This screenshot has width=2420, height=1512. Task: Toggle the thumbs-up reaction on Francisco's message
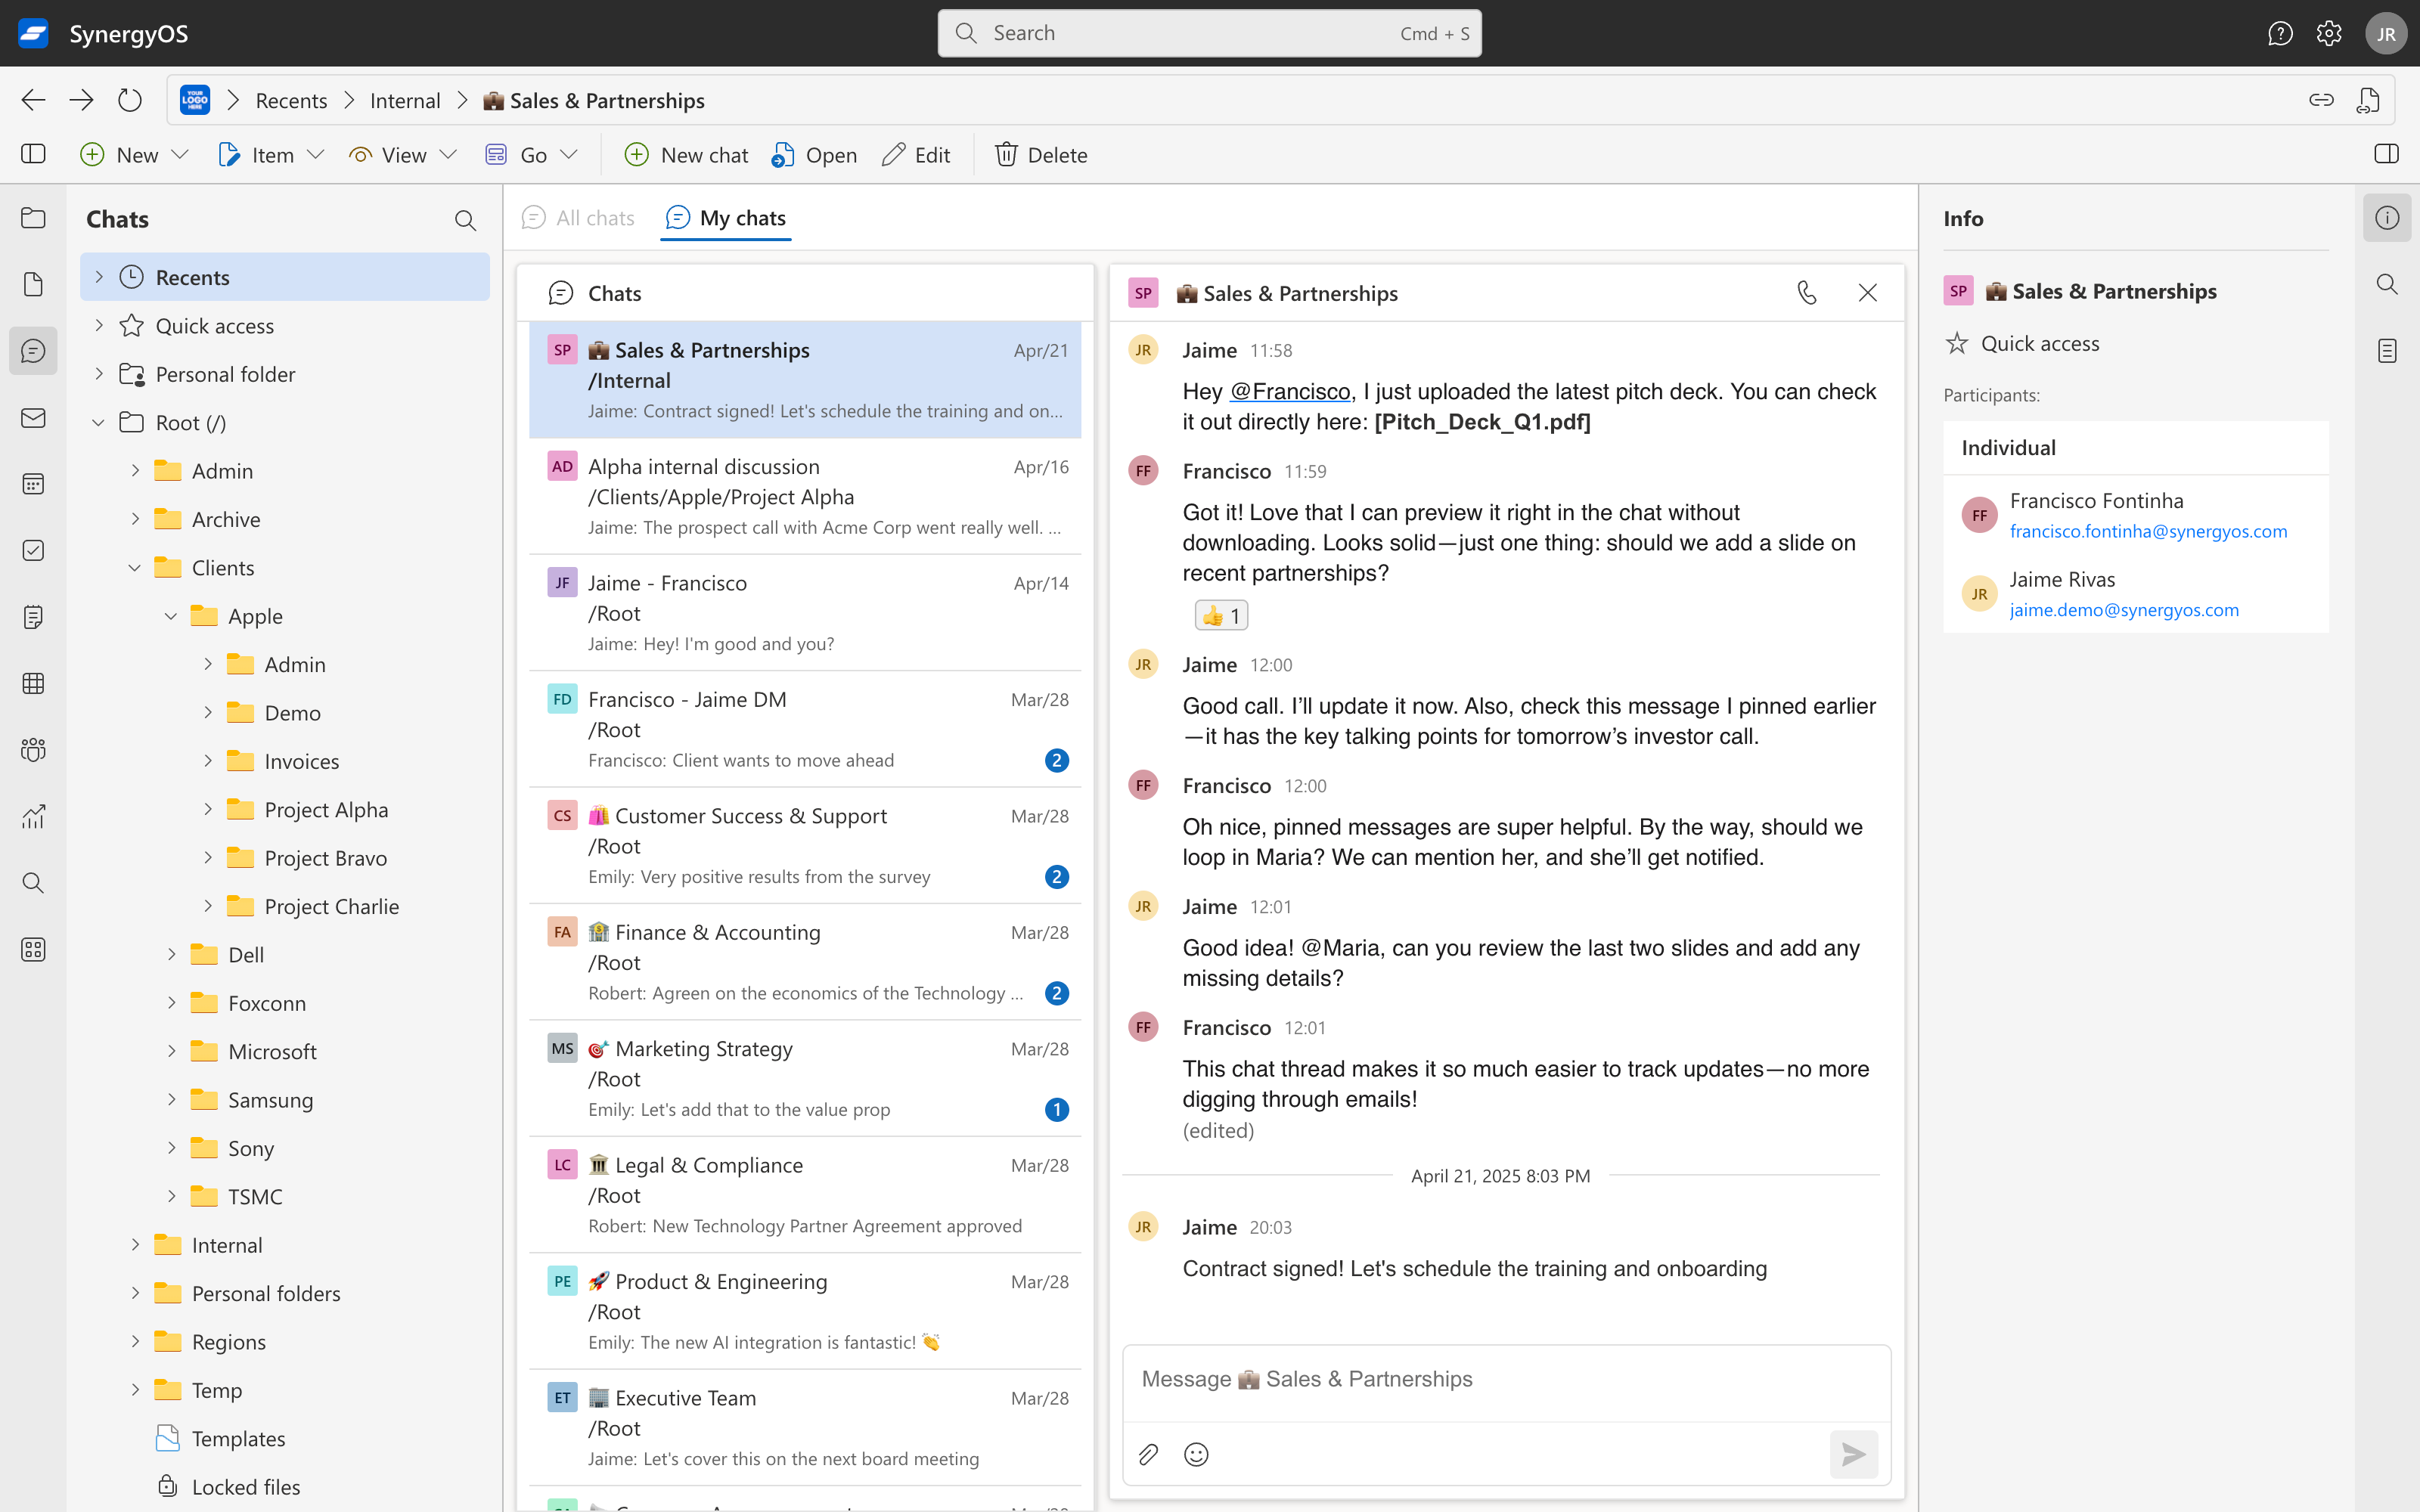pos(1221,615)
